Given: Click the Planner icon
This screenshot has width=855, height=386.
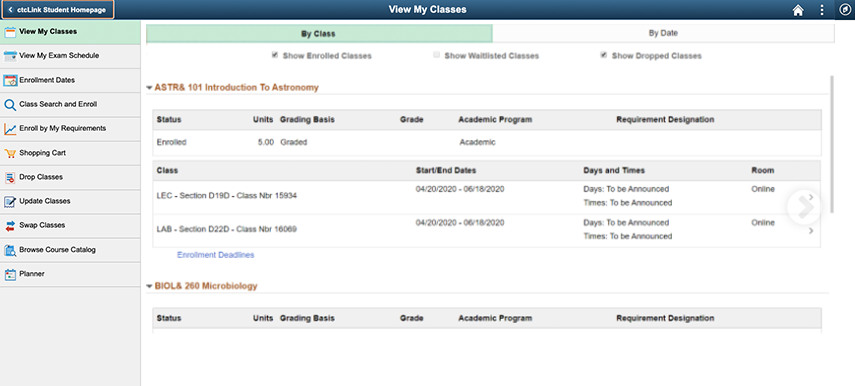Looking at the screenshot, I should (10, 274).
